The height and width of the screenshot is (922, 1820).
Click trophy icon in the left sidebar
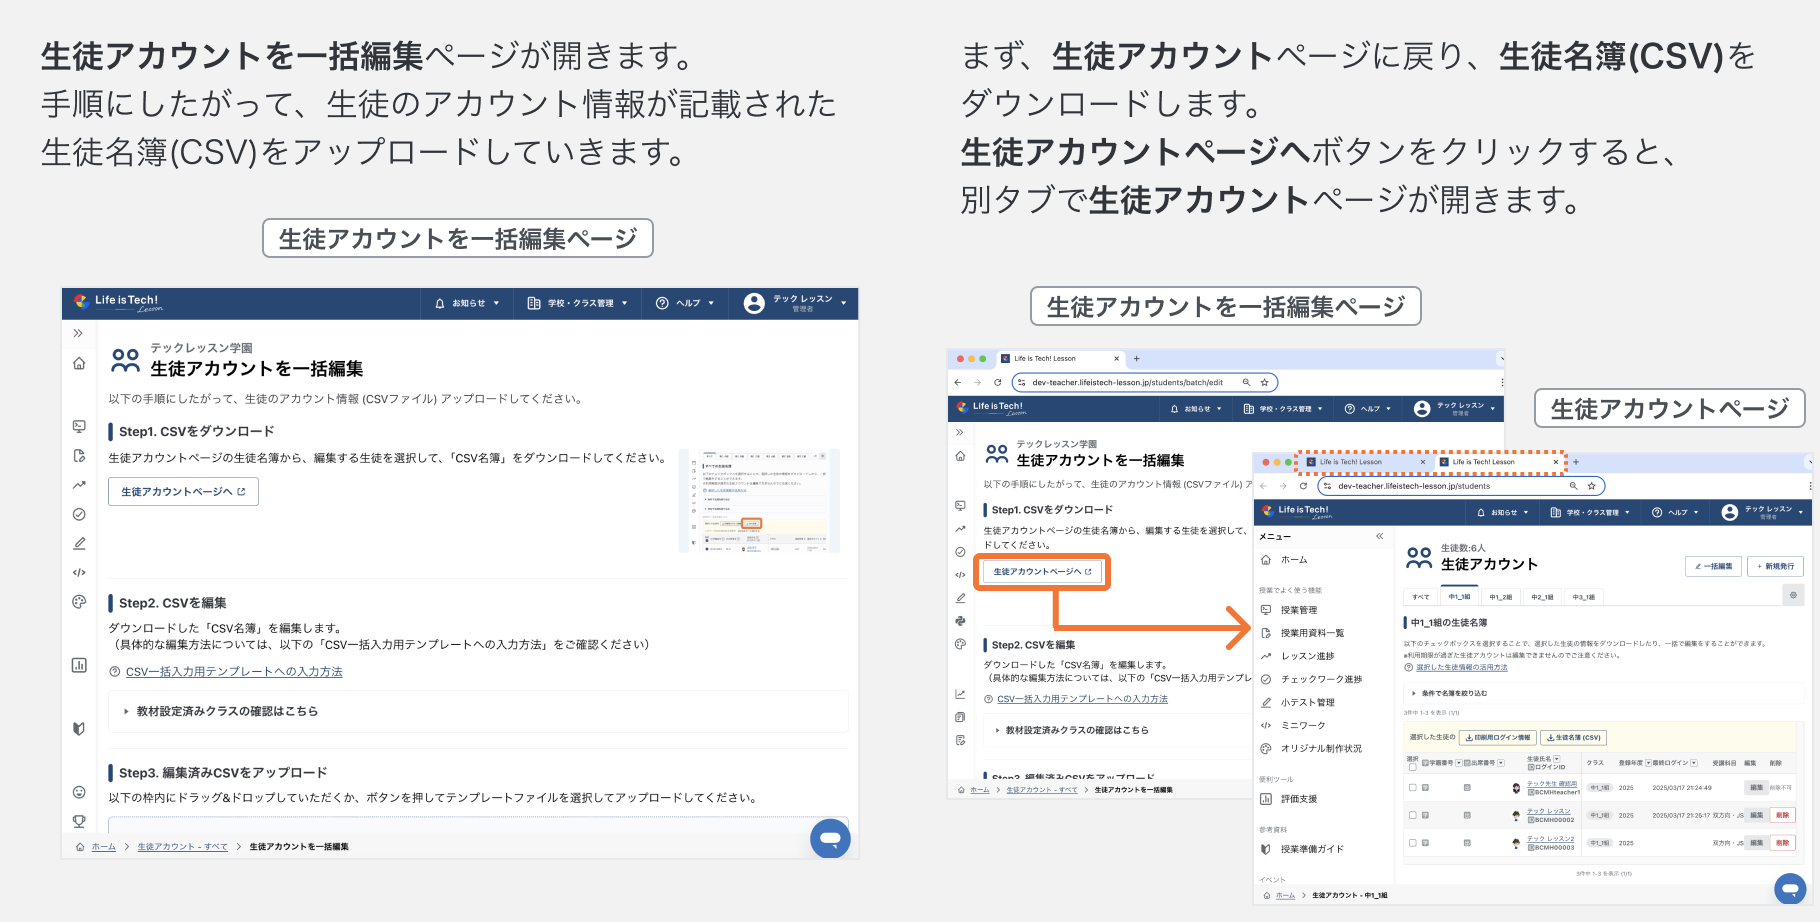click(79, 821)
